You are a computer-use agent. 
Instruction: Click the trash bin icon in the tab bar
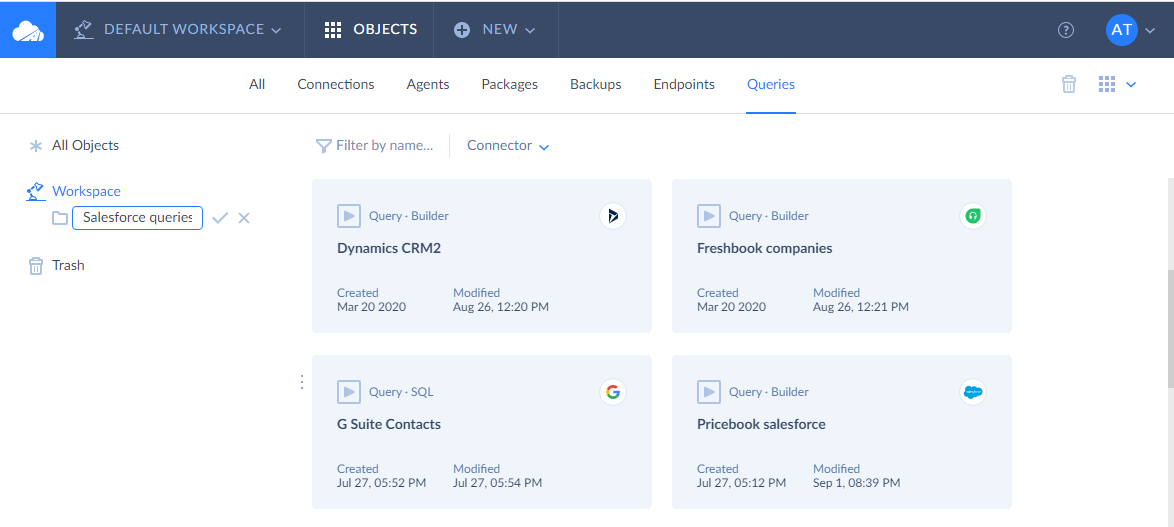point(1069,85)
